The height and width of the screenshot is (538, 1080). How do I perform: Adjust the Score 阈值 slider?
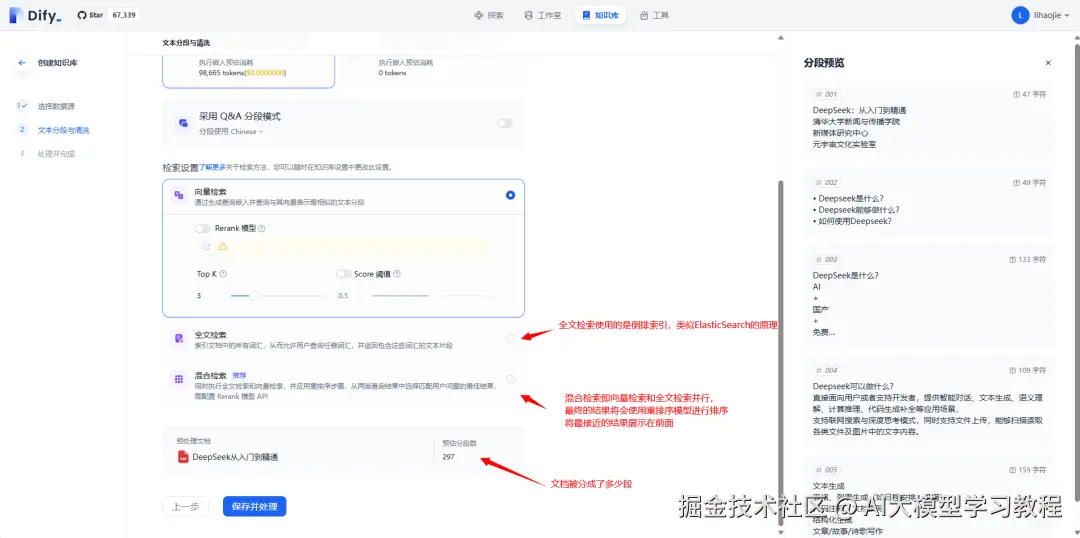click(x=433, y=296)
